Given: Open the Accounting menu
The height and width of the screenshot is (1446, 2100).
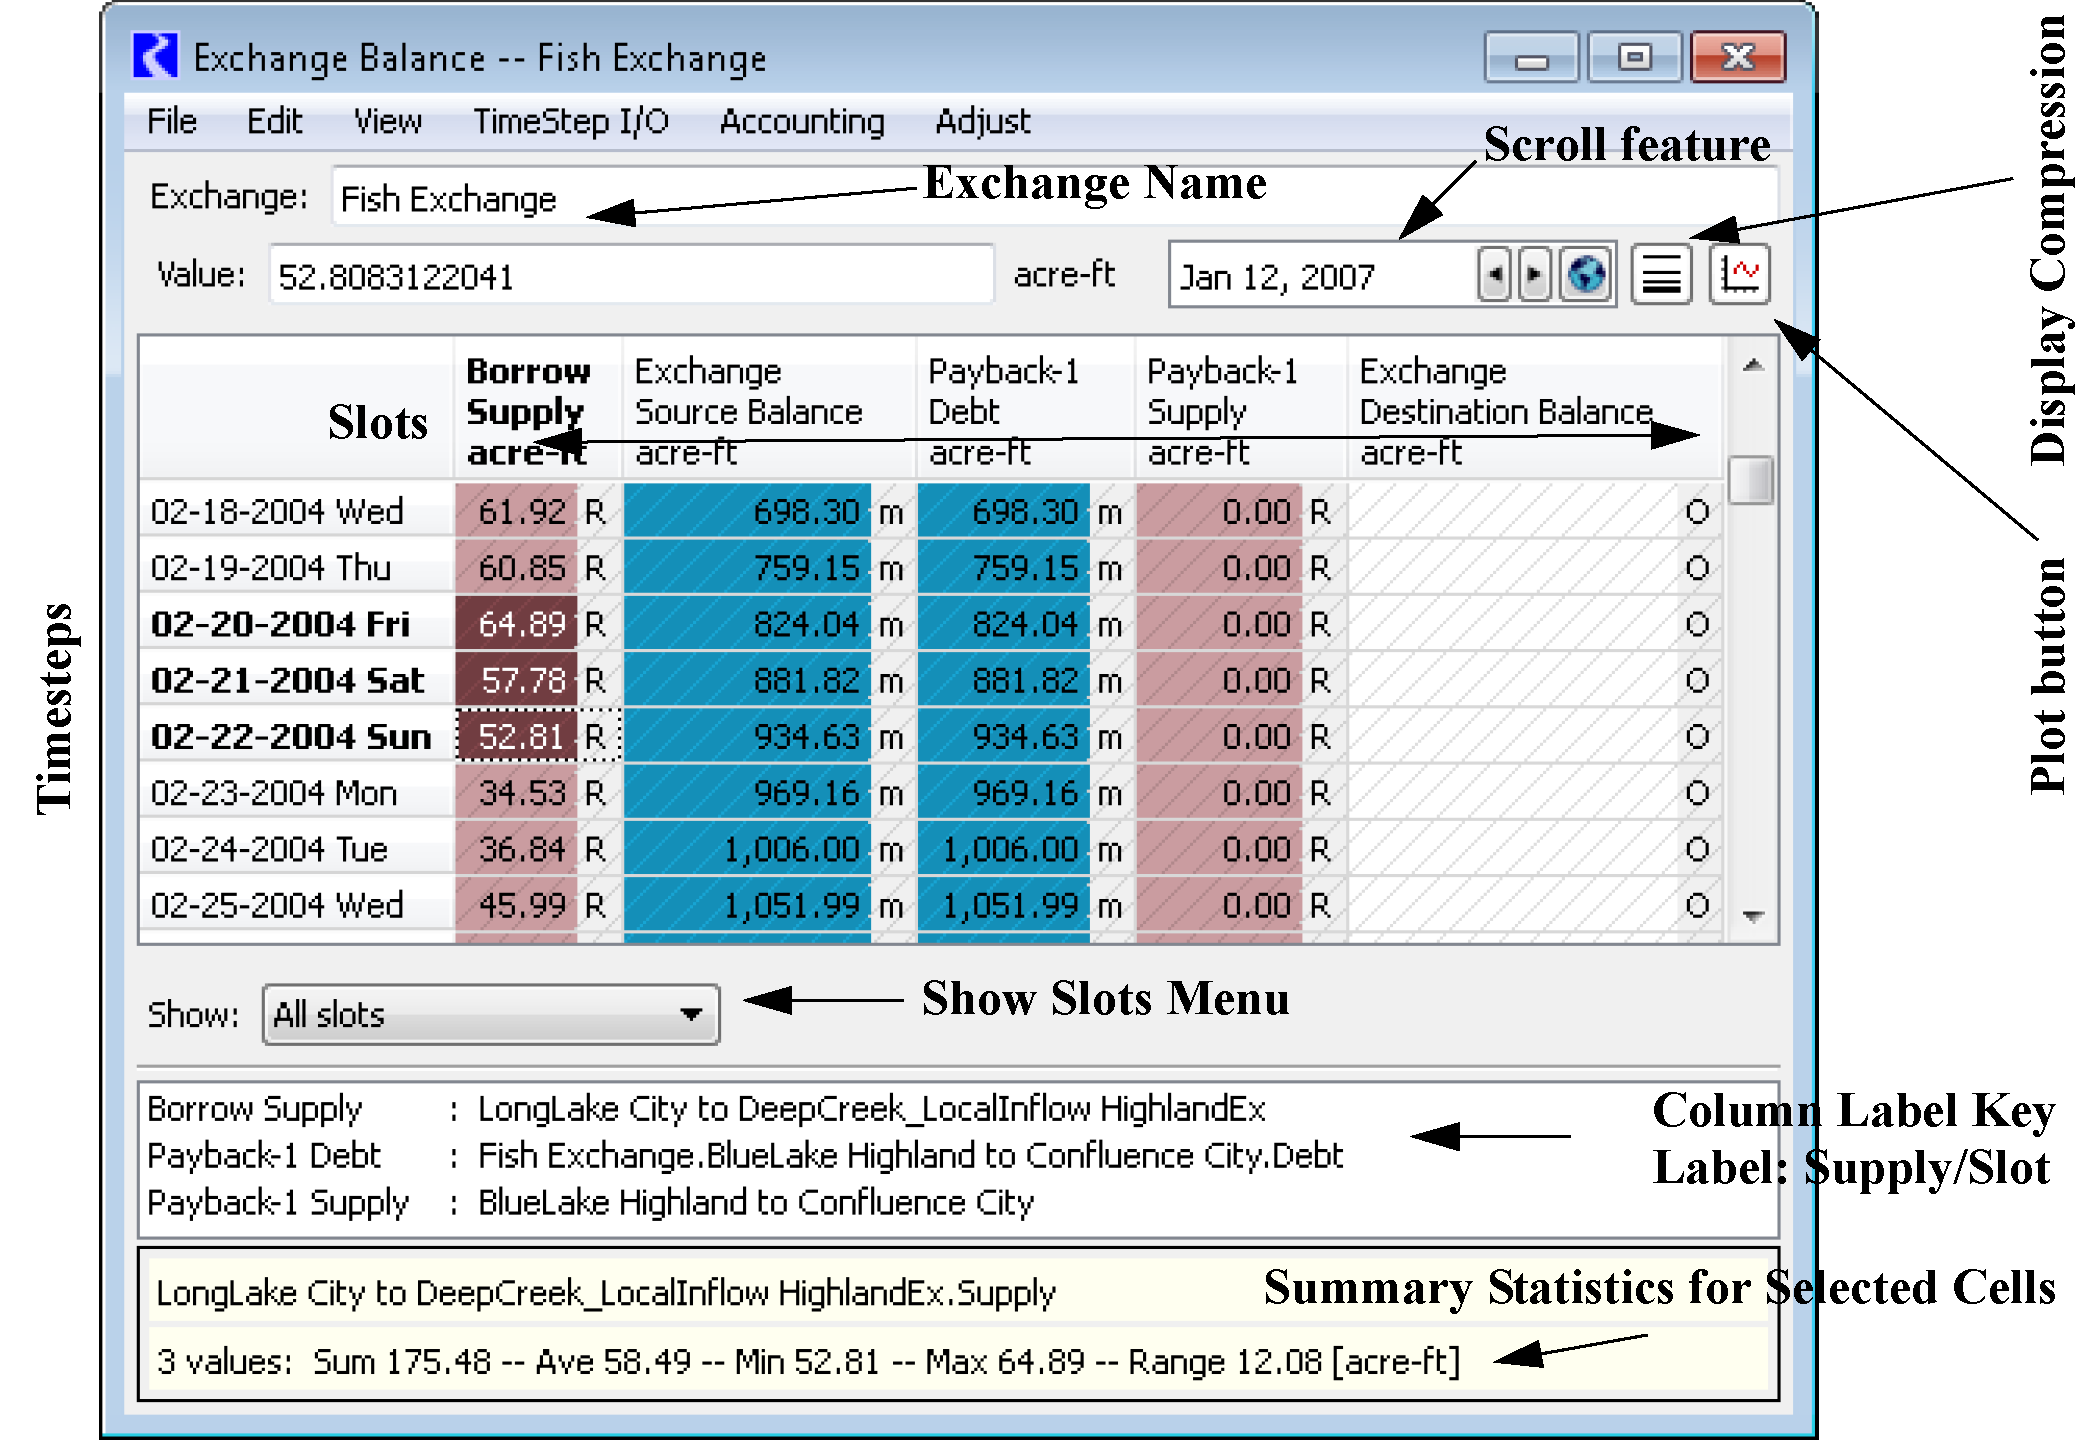Looking at the screenshot, I should pyautogui.click(x=801, y=122).
